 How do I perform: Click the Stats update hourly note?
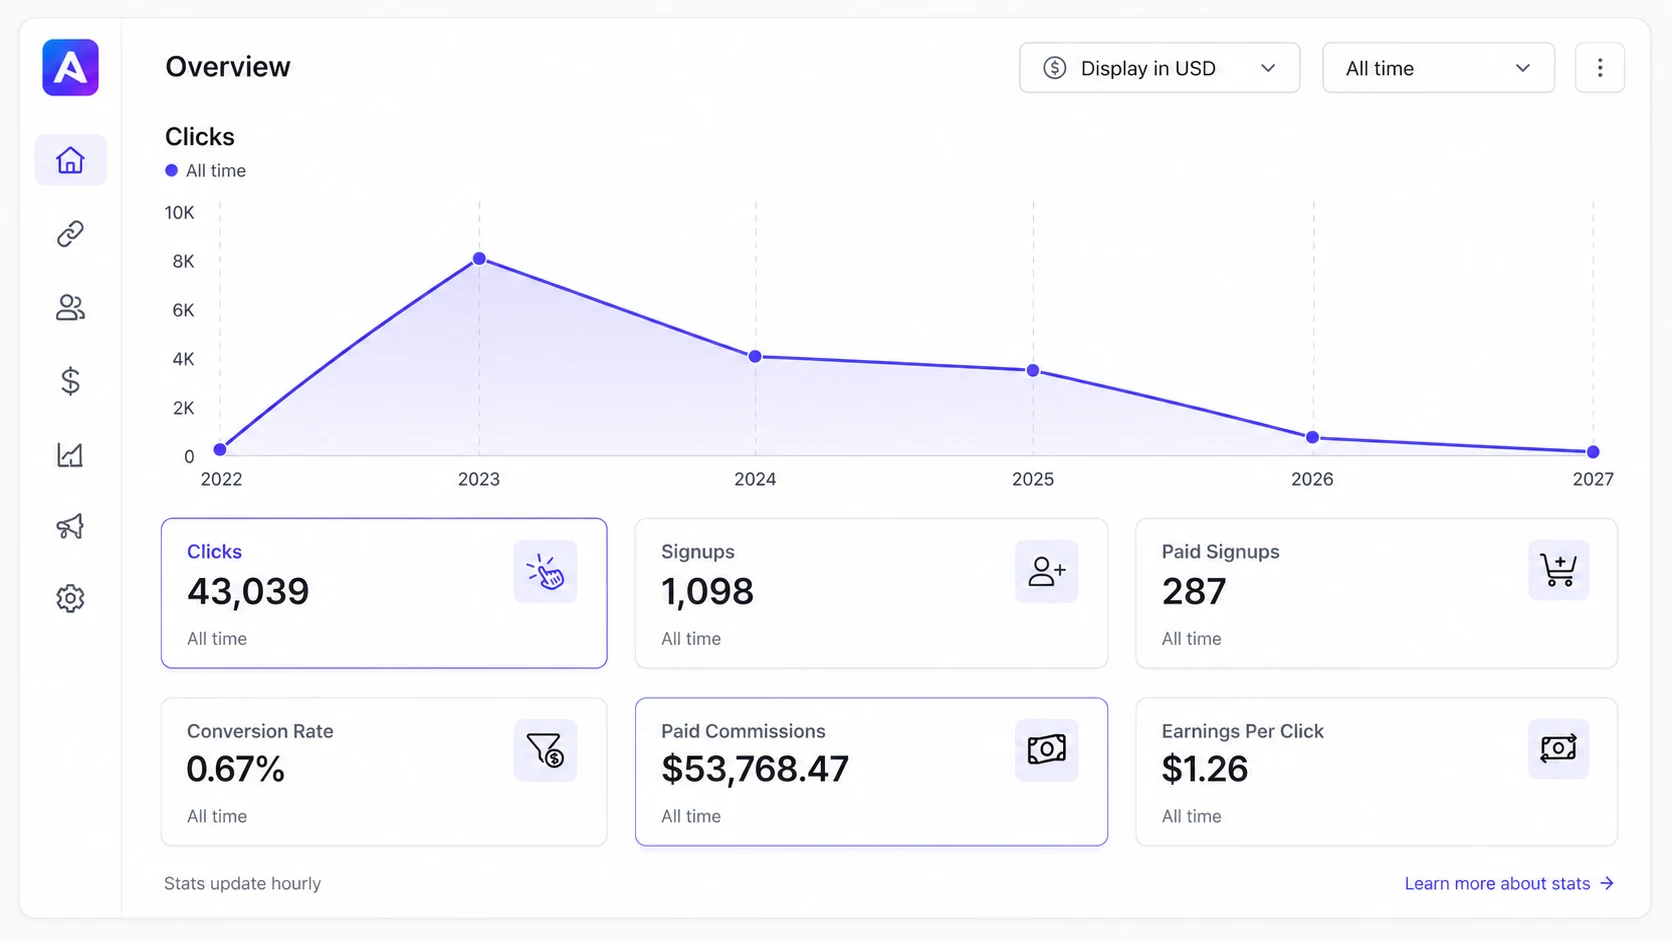point(242,883)
